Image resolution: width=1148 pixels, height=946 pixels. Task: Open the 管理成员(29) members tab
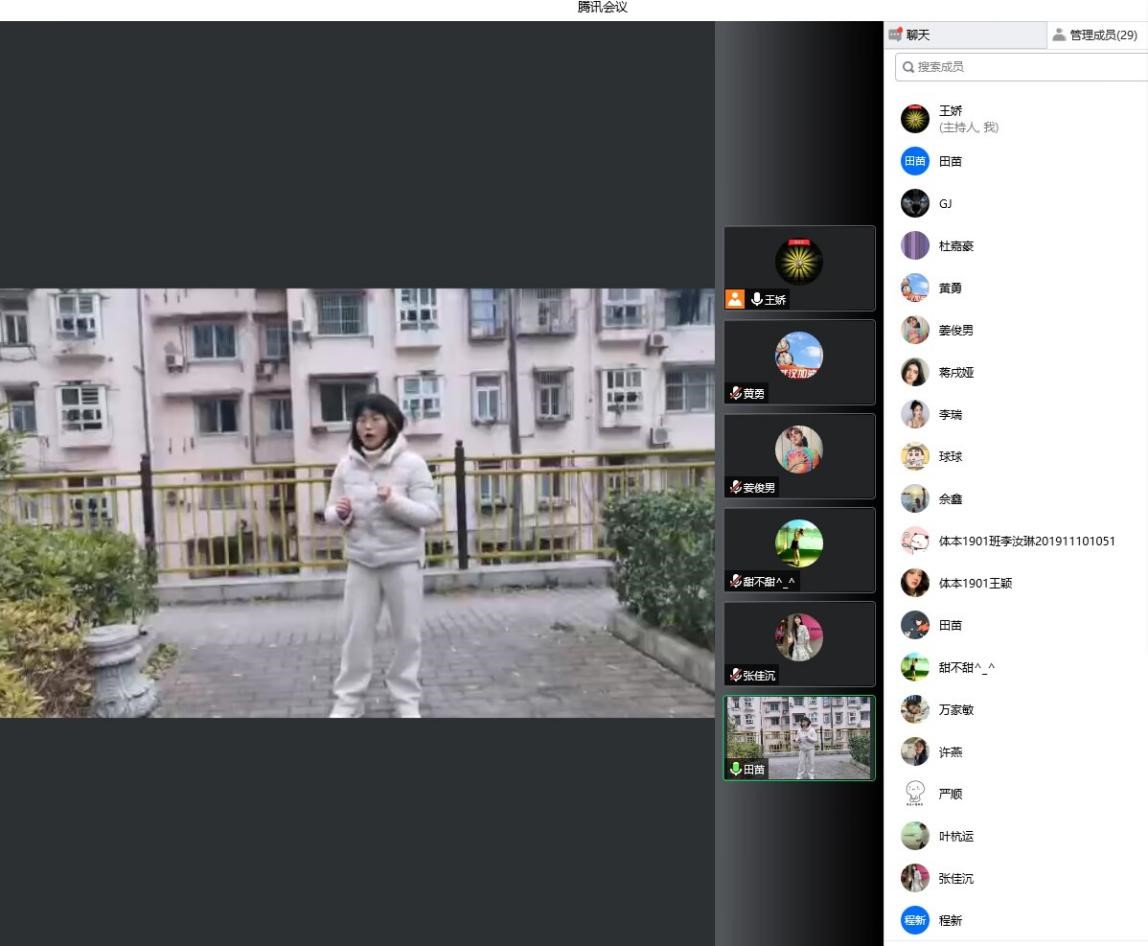tap(1096, 35)
